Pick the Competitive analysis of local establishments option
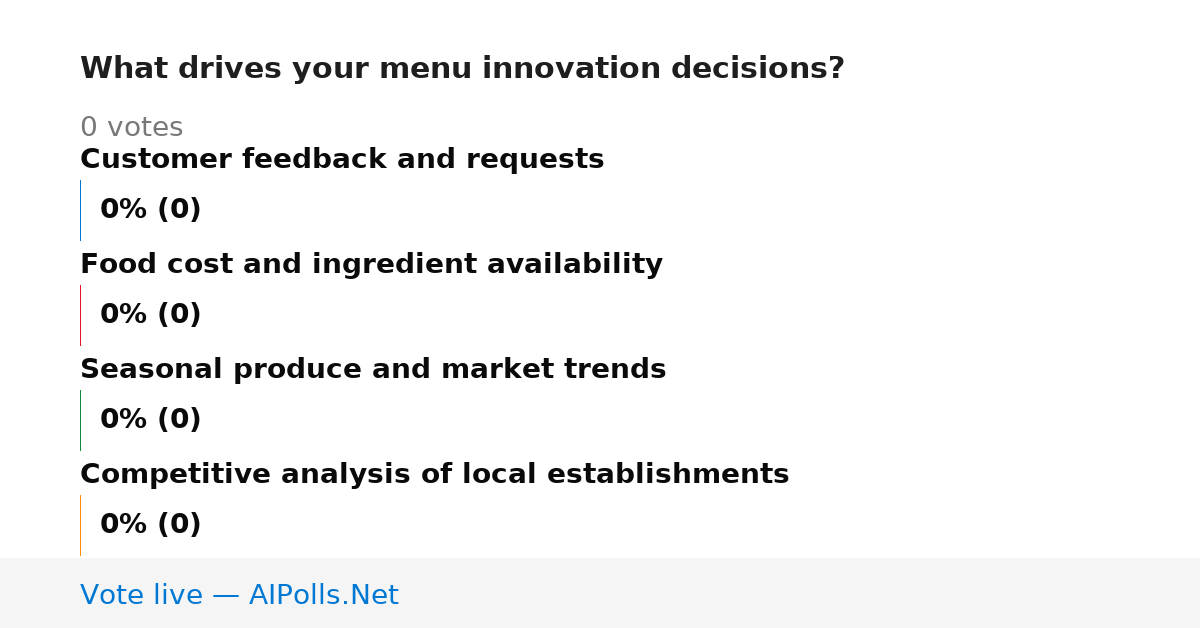1200x628 pixels. pos(435,474)
